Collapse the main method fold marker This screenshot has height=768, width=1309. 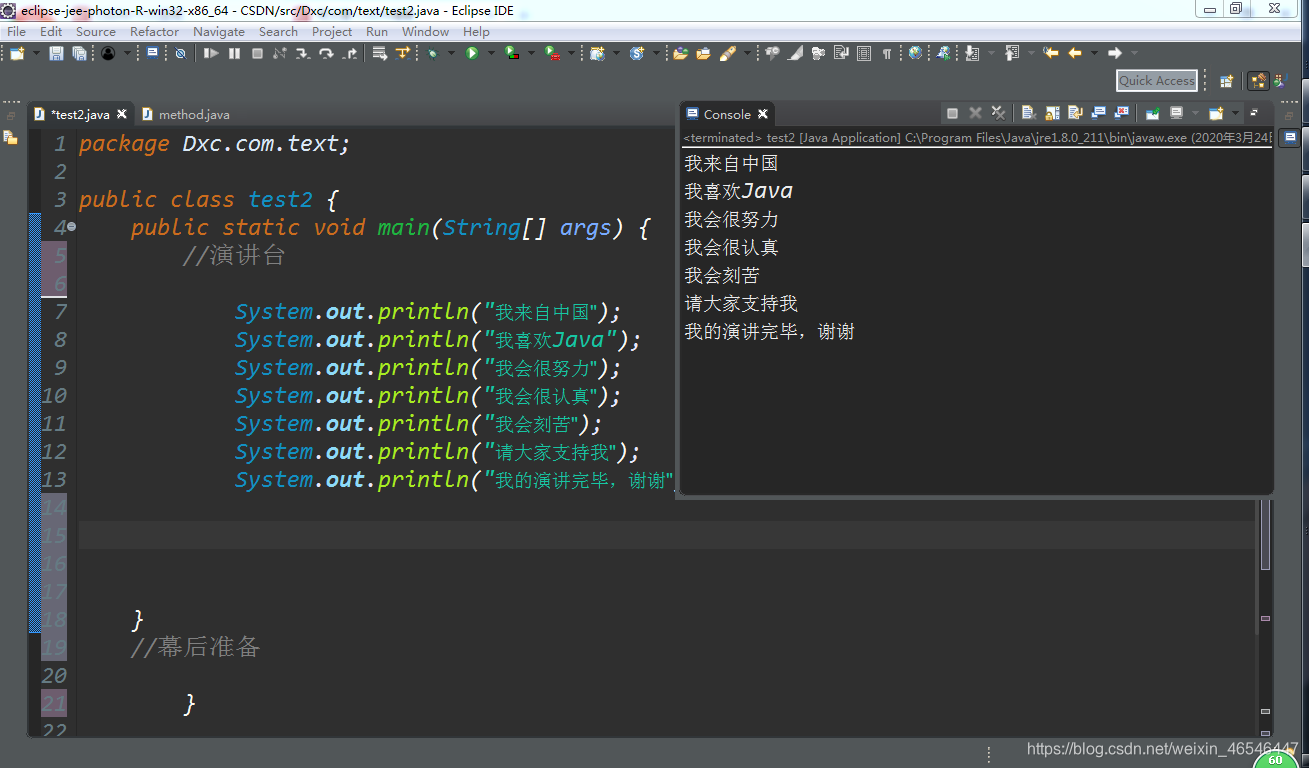pyautogui.click(x=71, y=227)
